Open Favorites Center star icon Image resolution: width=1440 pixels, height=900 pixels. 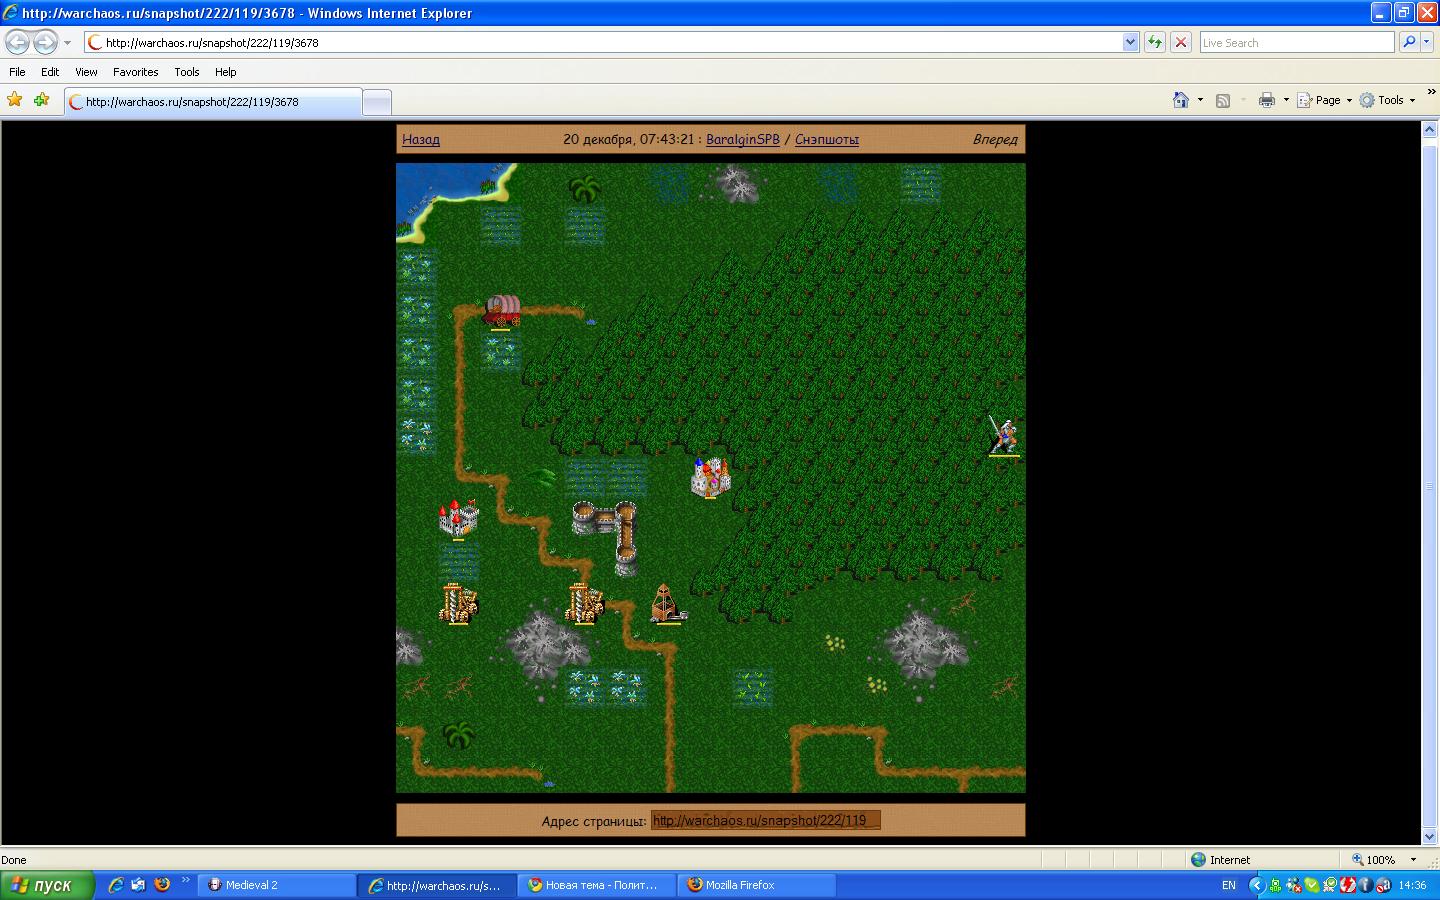15,100
